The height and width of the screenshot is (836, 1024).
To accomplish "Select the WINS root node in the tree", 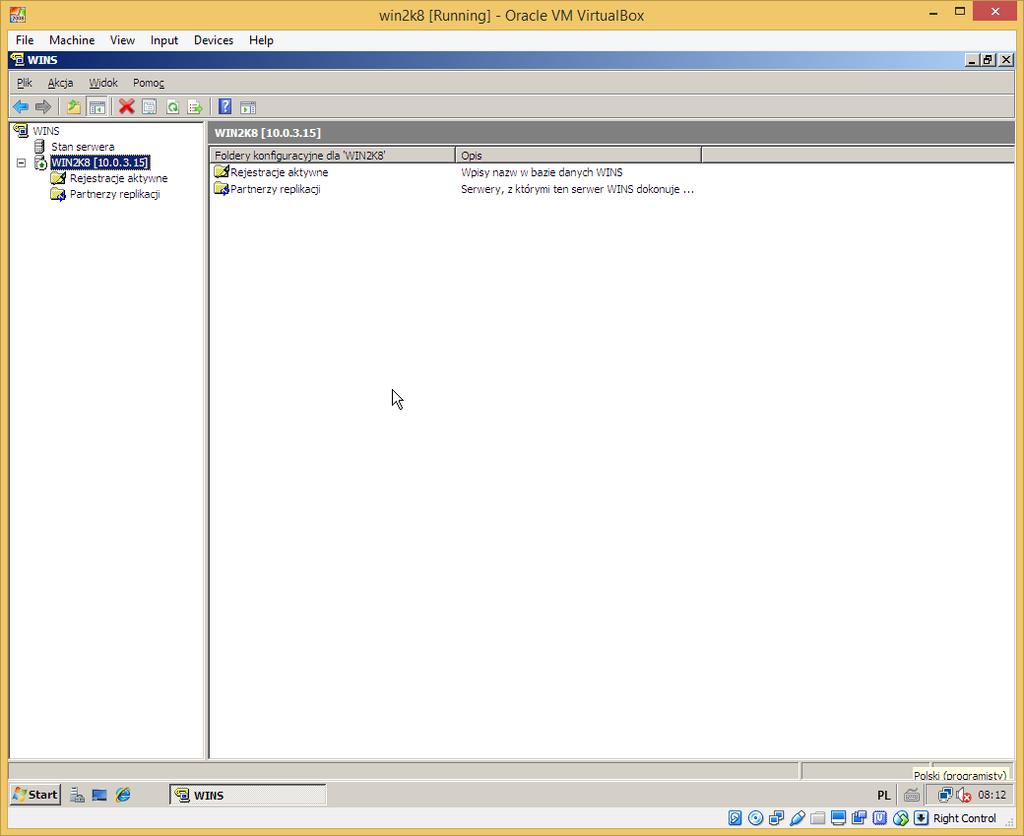I will [x=46, y=131].
